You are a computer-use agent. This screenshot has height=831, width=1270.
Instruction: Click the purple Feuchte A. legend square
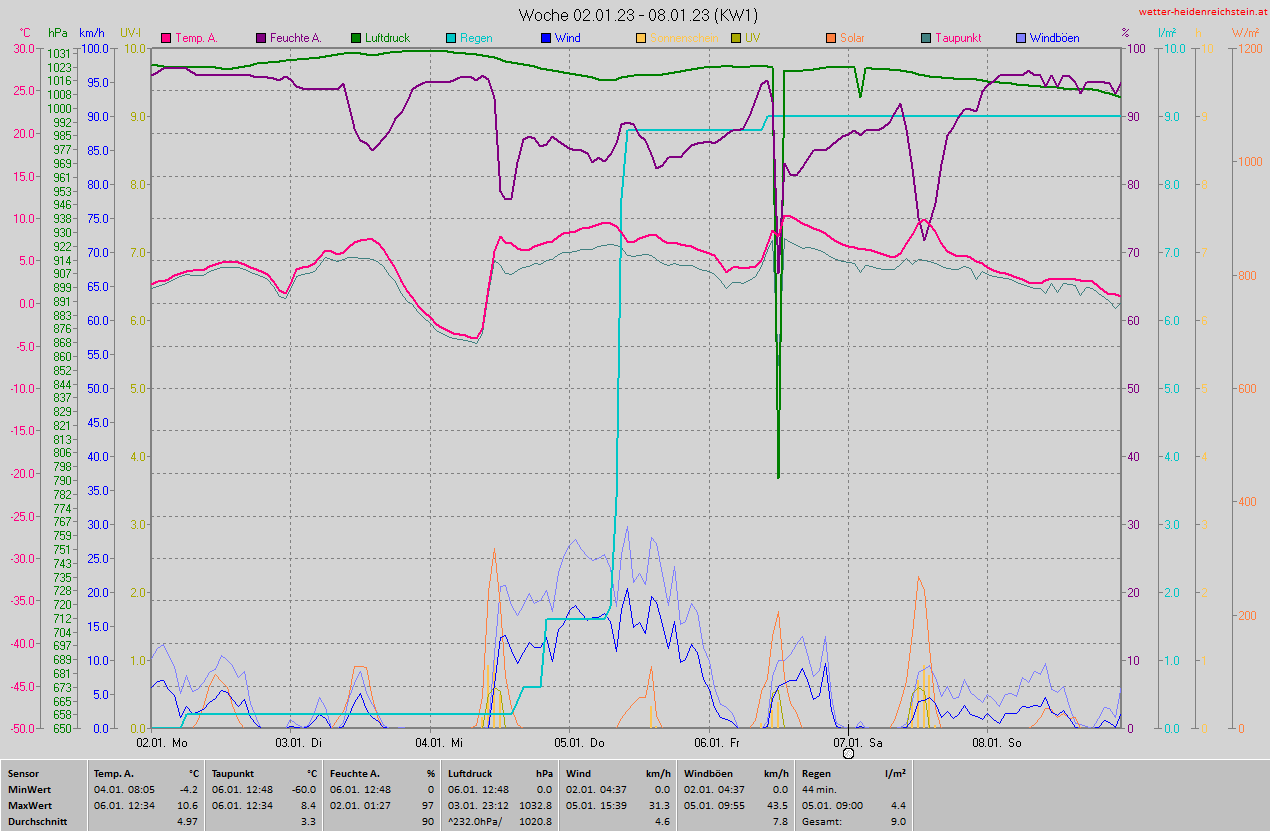tap(261, 39)
